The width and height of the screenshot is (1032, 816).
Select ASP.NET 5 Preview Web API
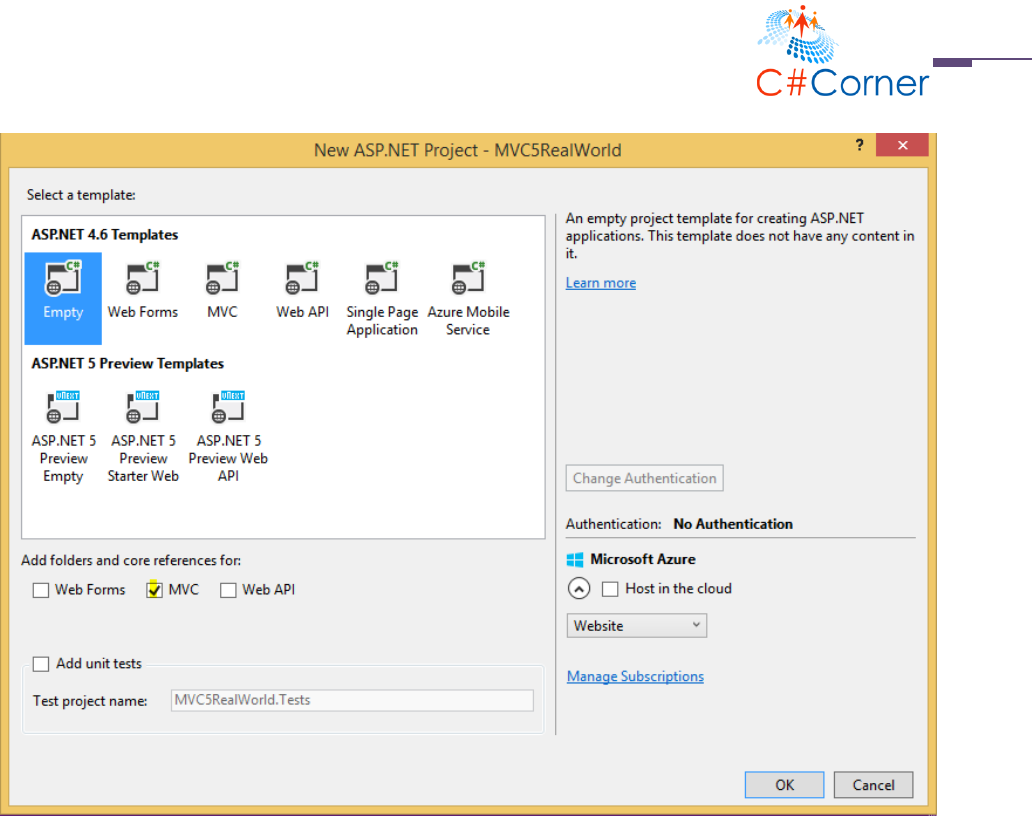coord(228,437)
